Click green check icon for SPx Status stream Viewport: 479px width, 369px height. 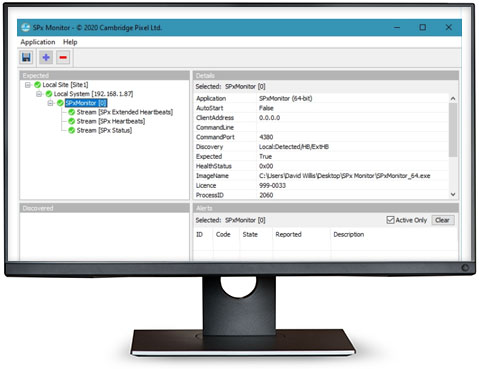pos(72,130)
